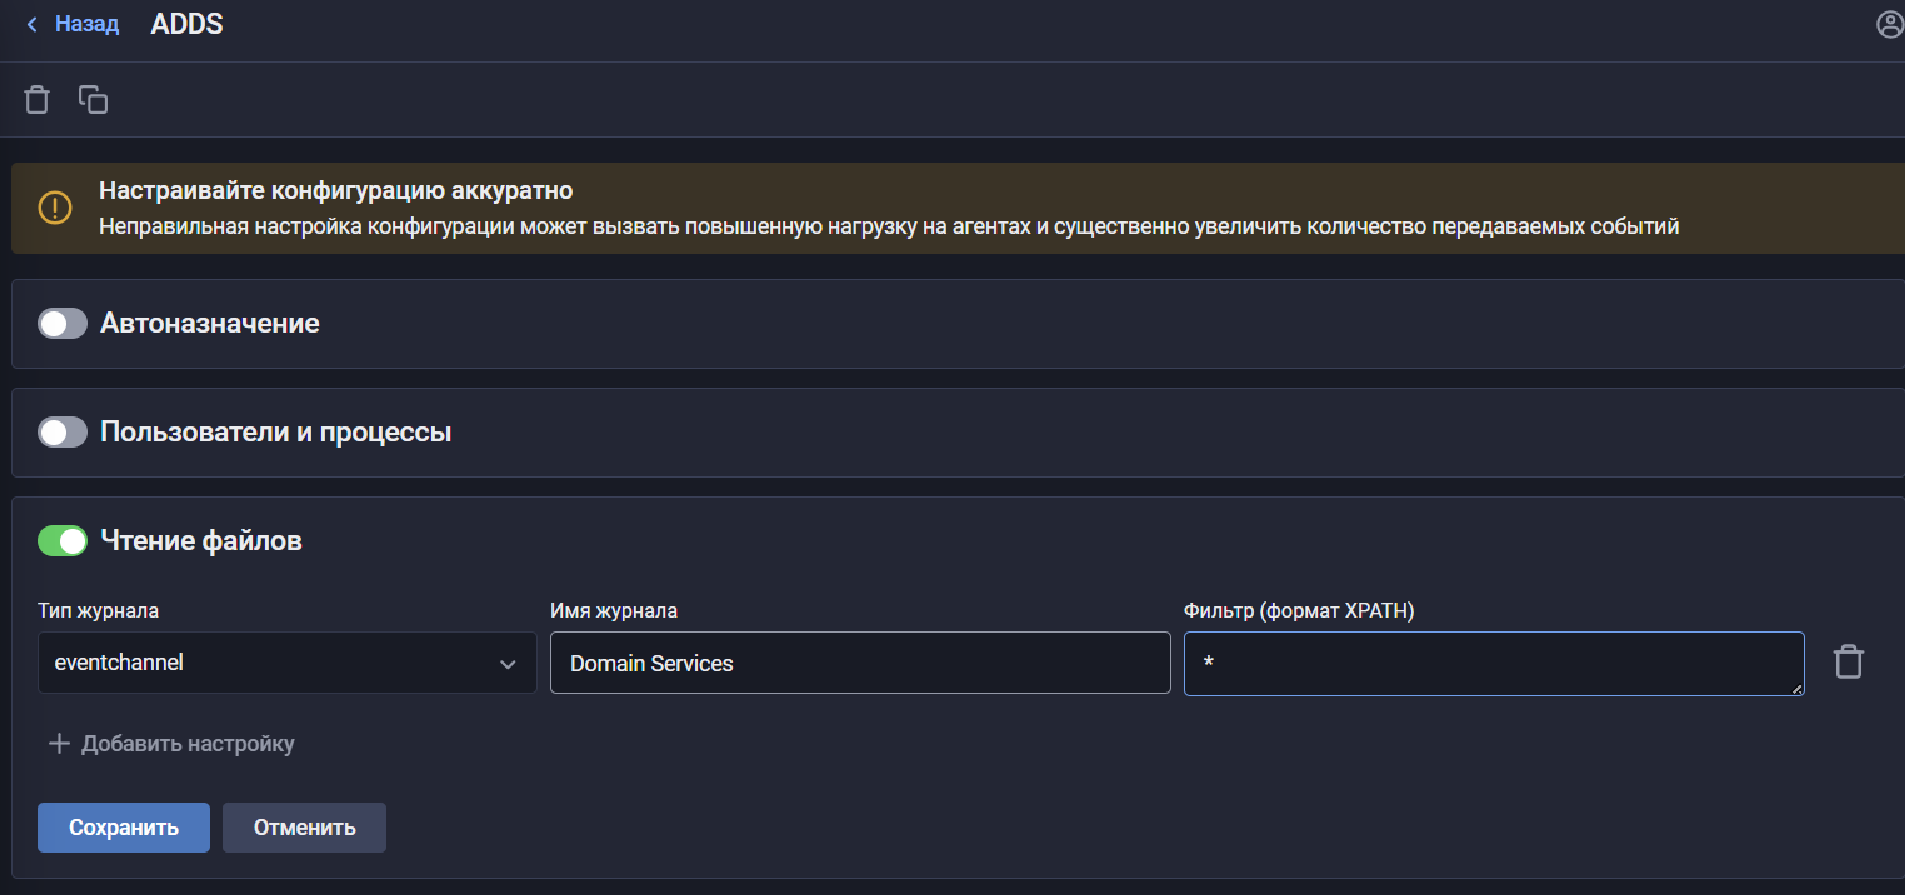Click the ADDS page title
Viewport: 1905px width, 895px height.
point(187,24)
